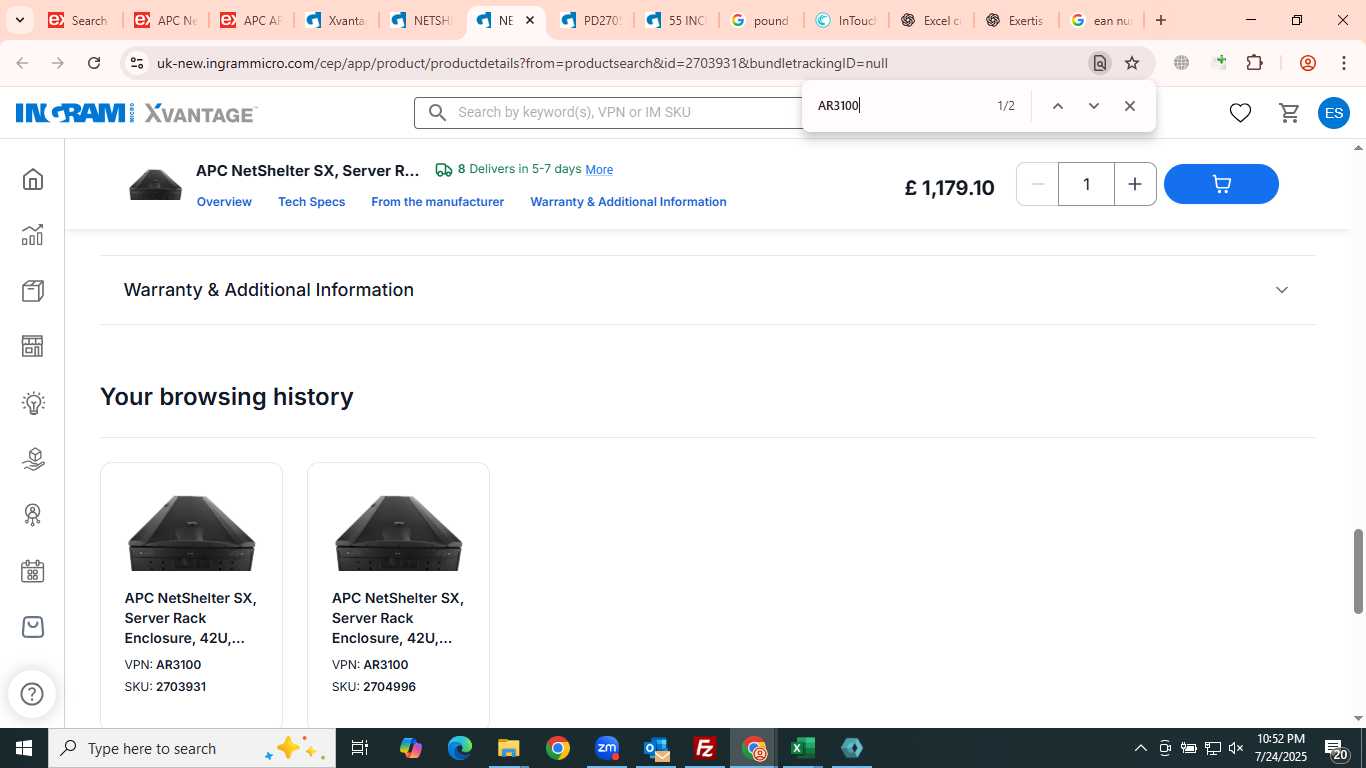This screenshot has height=768, width=1366.
Task: Jump to the Overview section
Action: click(224, 202)
